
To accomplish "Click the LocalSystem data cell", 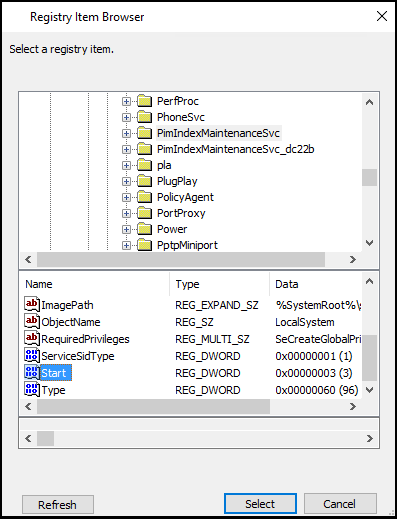I will [x=305, y=322].
